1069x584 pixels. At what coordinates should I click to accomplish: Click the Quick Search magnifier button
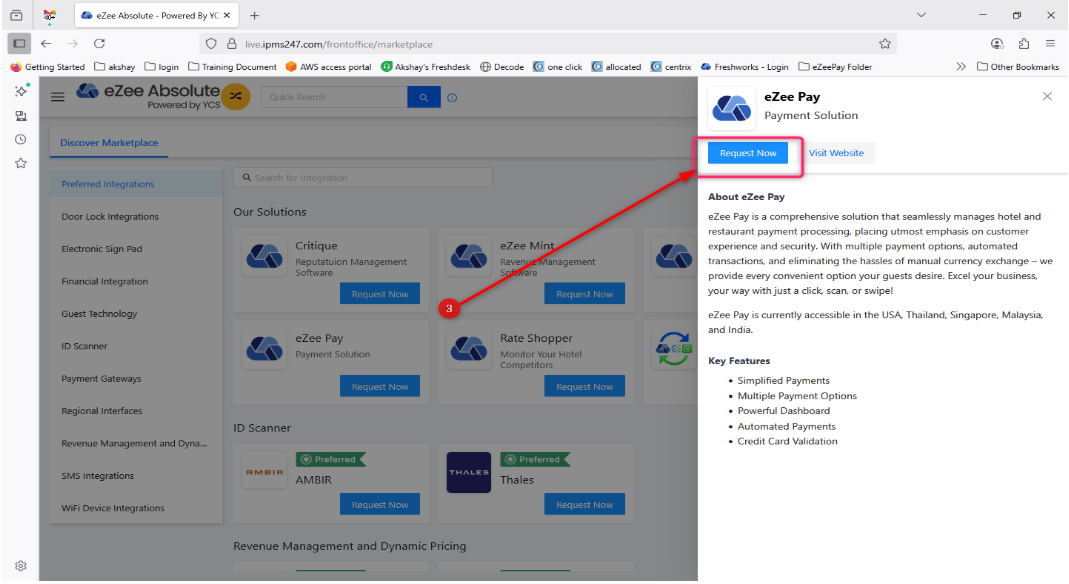[x=423, y=97]
